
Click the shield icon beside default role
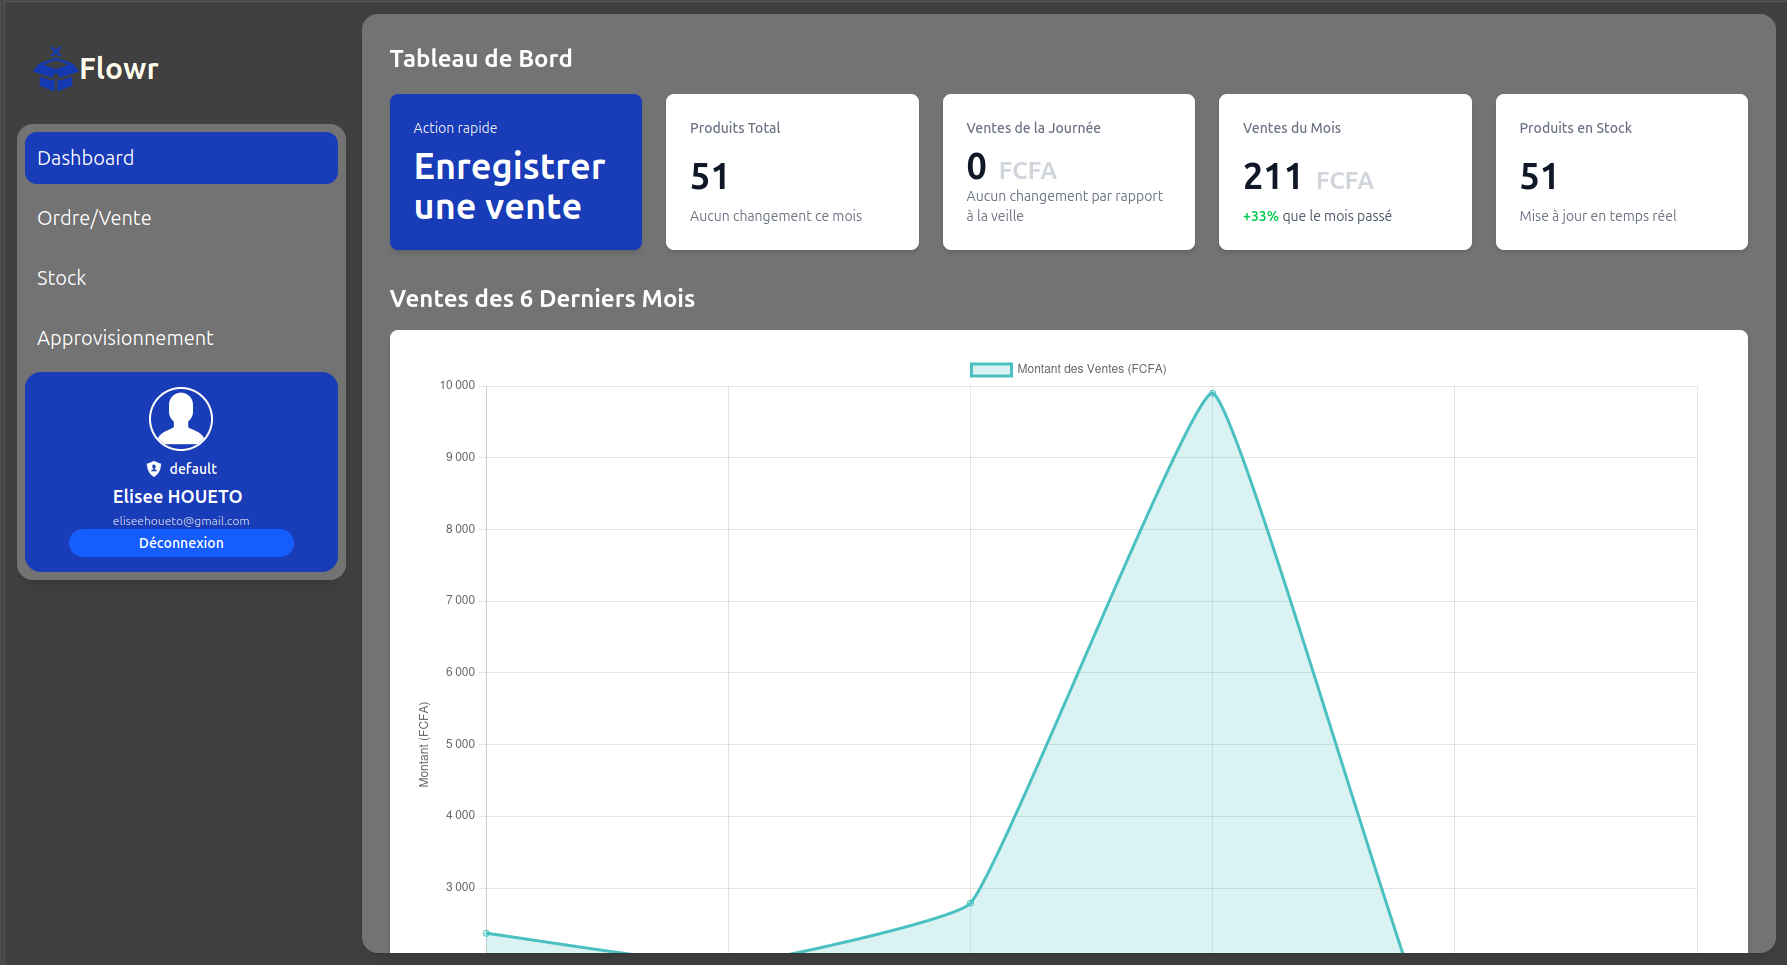[154, 469]
